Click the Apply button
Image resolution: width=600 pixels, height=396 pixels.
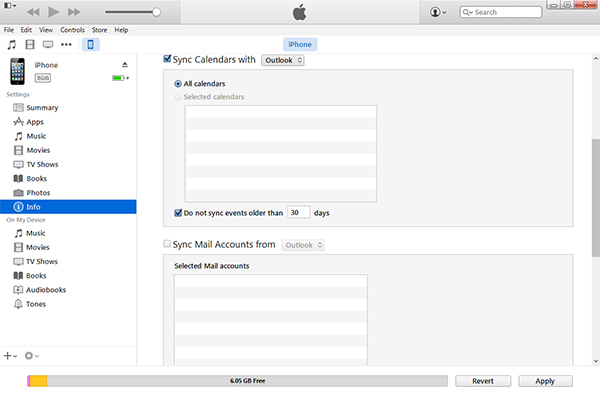coord(545,381)
